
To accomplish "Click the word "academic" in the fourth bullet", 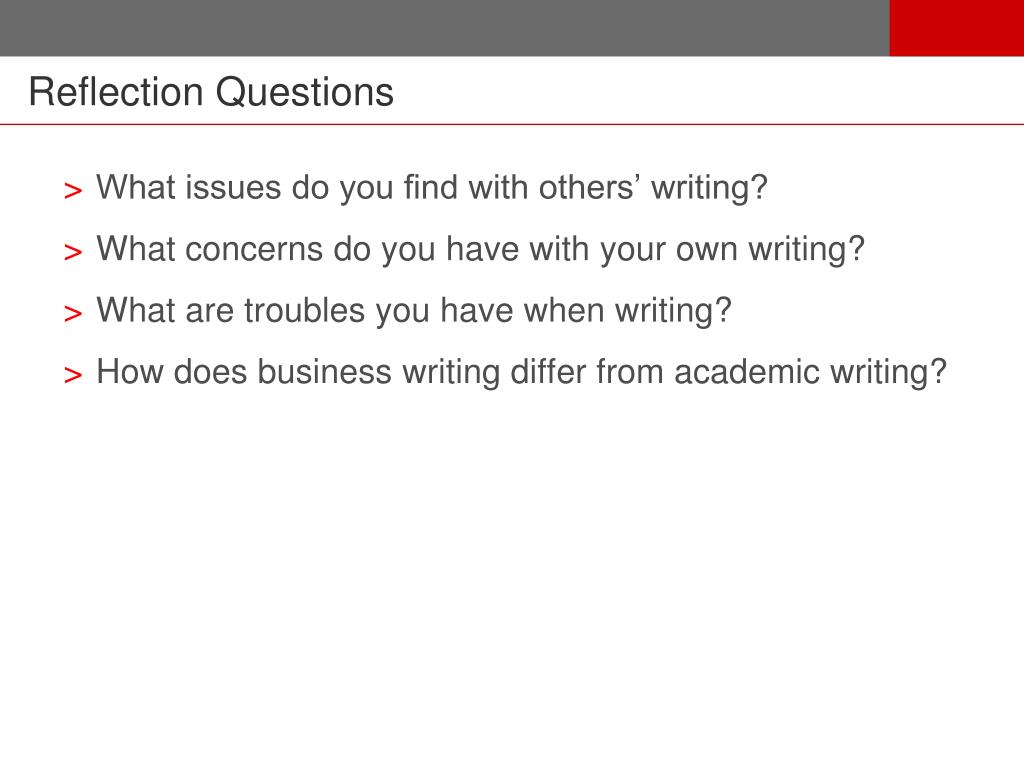I will click(x=746, y=372).
